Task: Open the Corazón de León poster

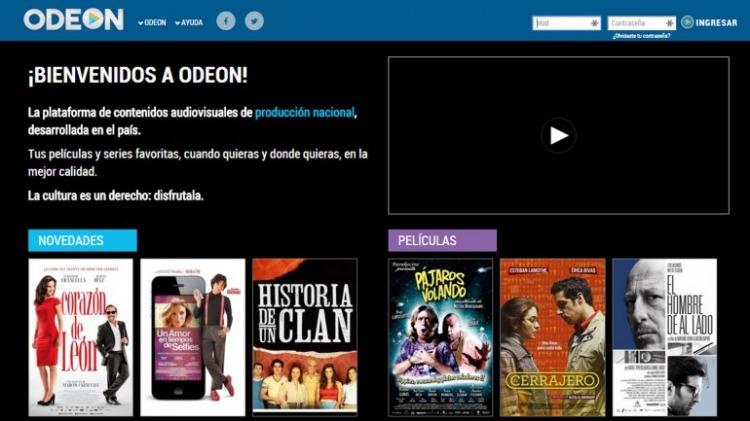Action: coord(81,337)
